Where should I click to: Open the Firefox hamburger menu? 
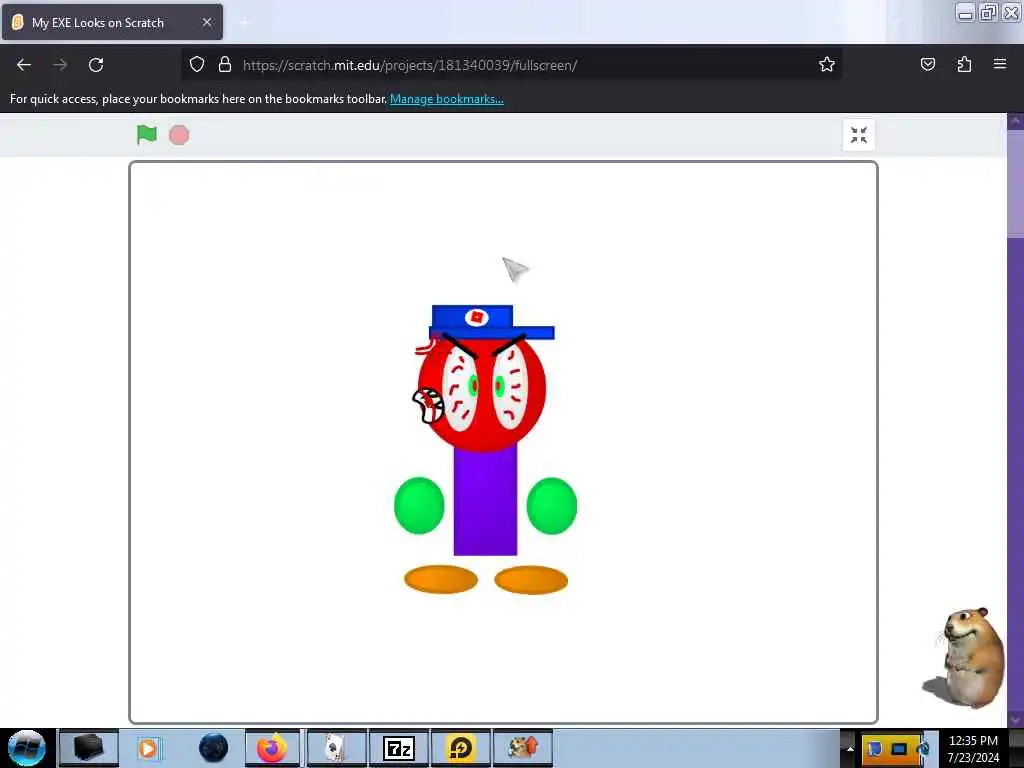[x=1000, y=64]
